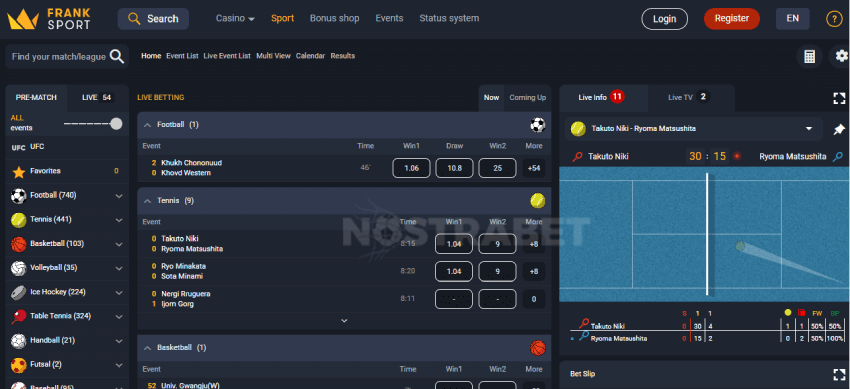Viewport: 850px width, 389px height.
Task: Click the Ice Hockey puck icon
Action: [19, 293]
